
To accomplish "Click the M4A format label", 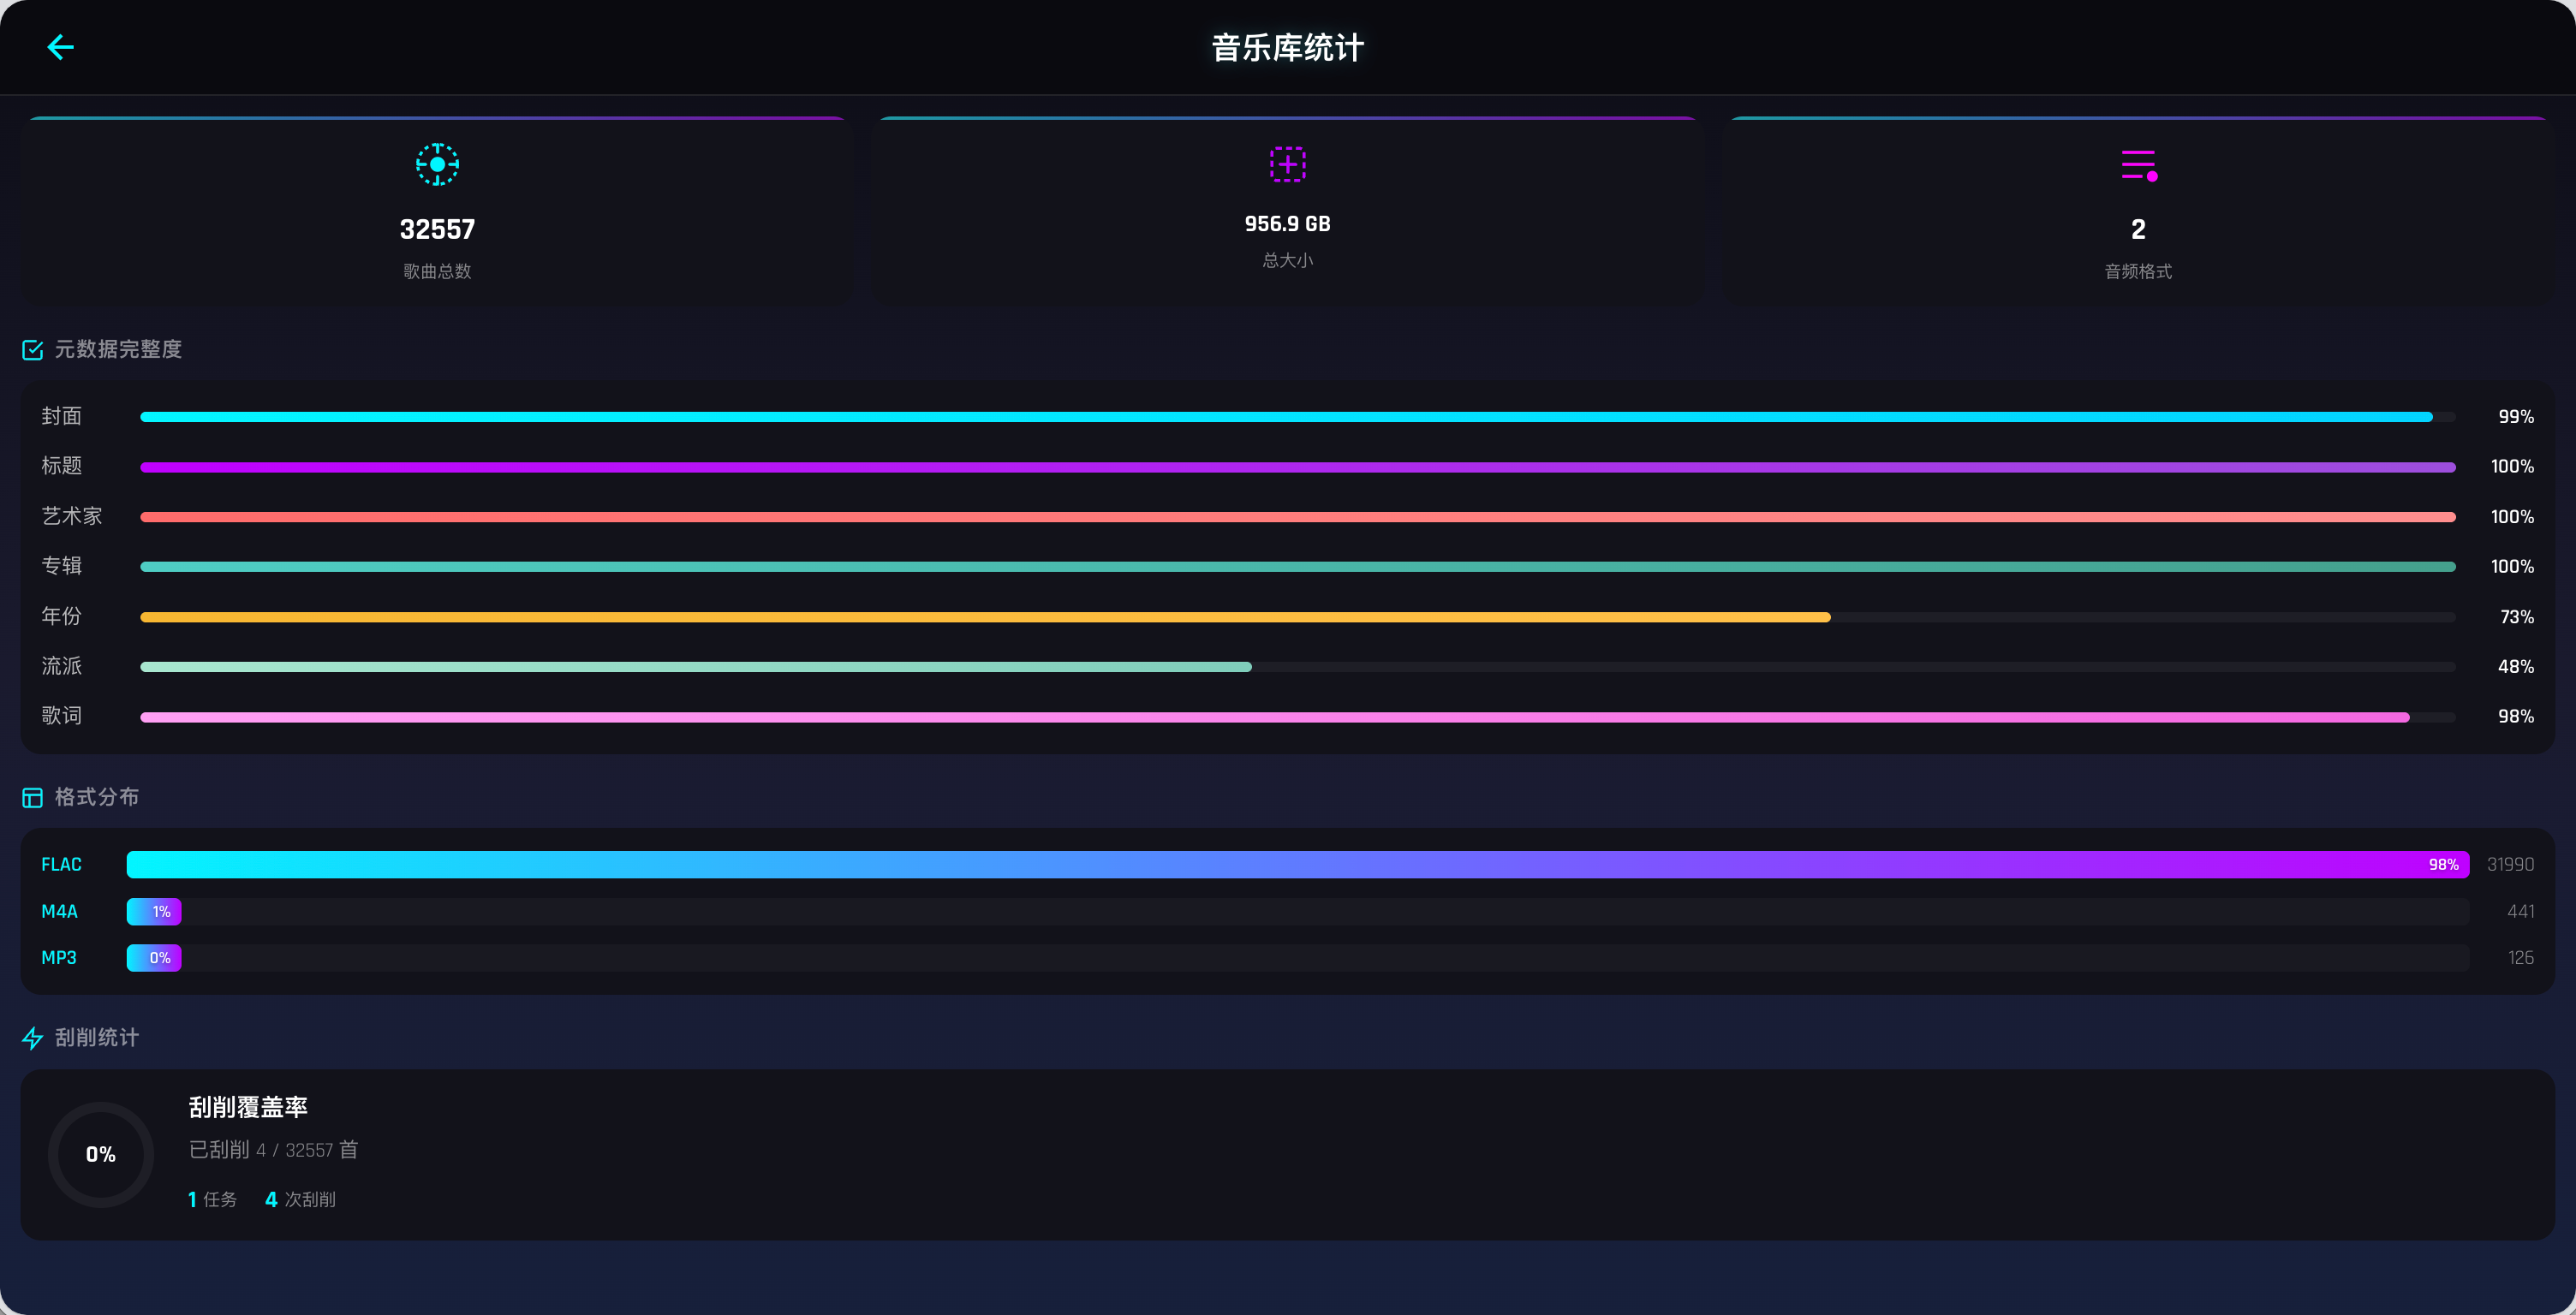I will (59, 912).
